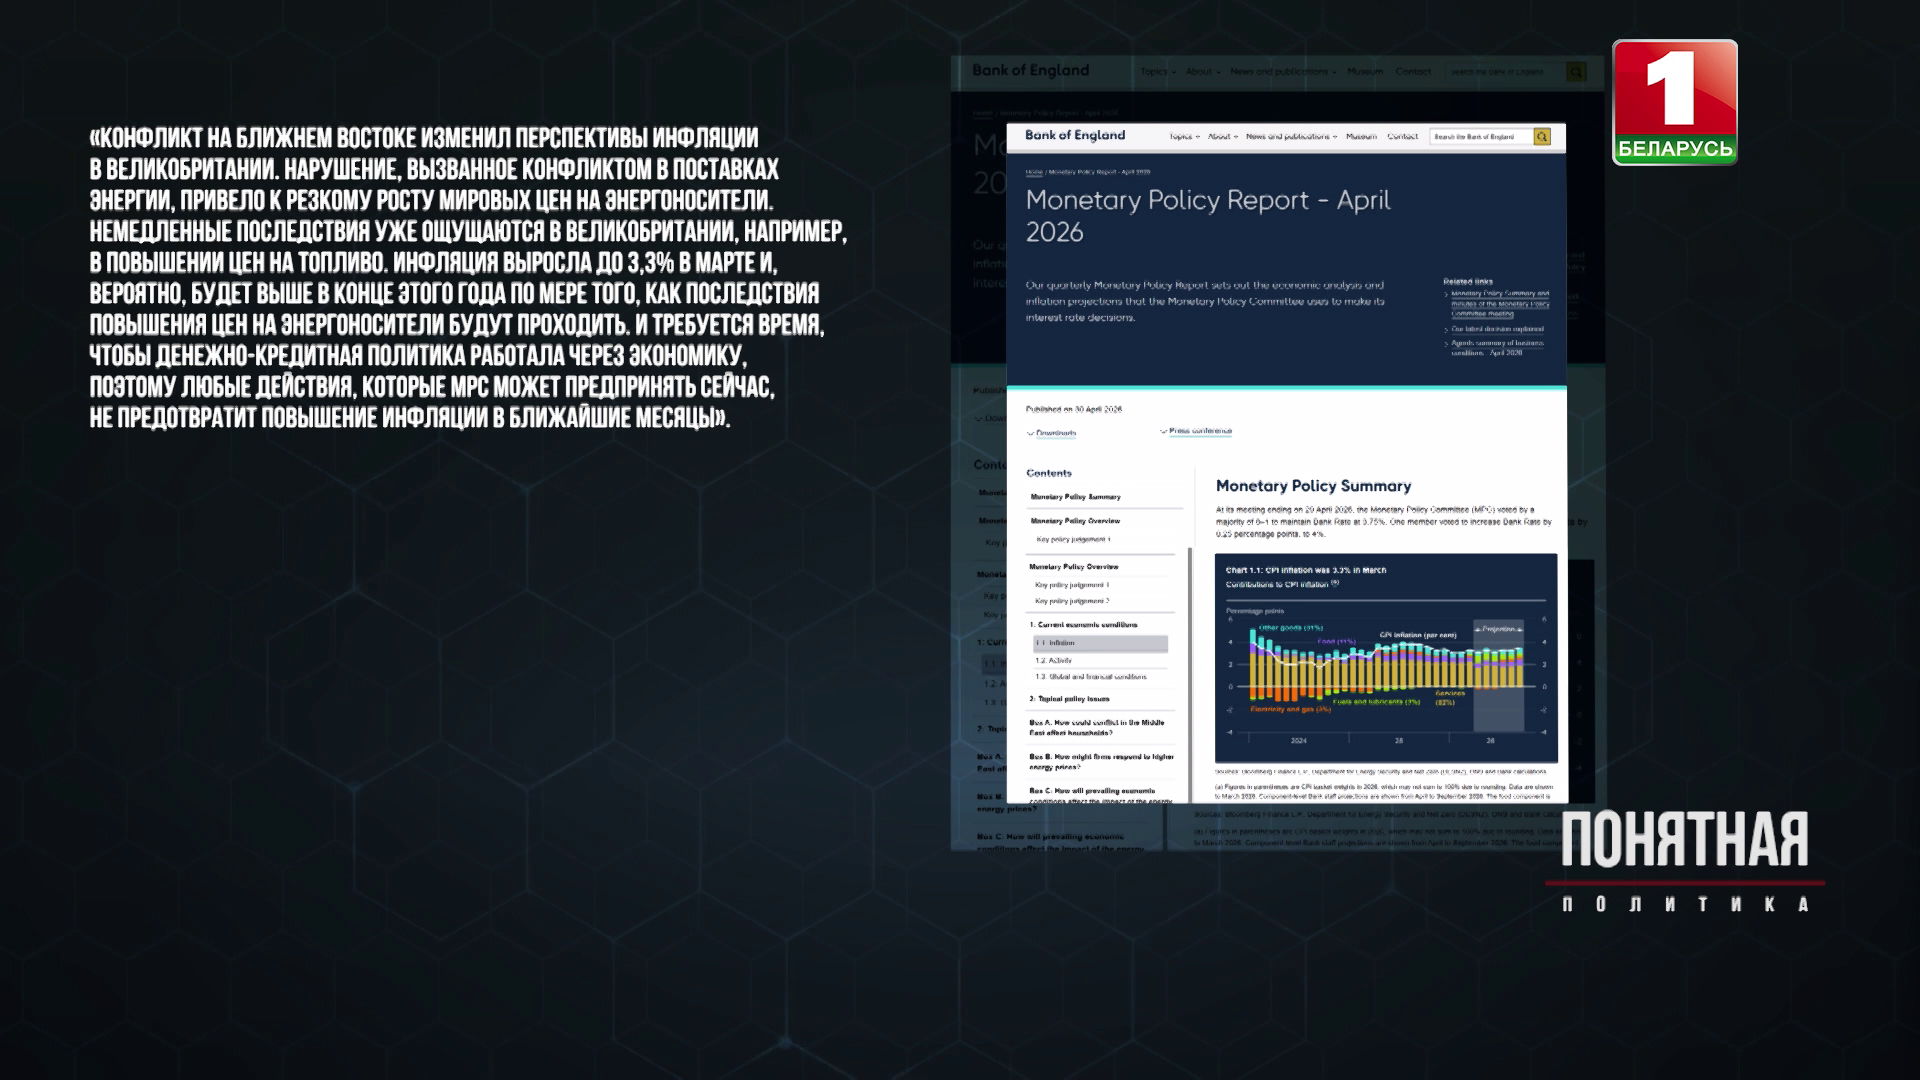Click the 'Projection' label on the chart

coord(1498,629)
